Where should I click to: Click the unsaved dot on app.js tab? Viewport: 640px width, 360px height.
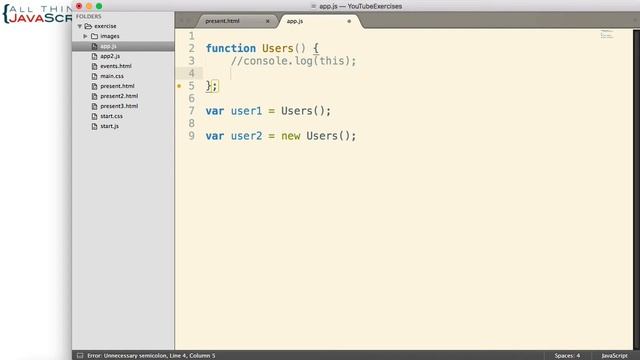coord(349,21)
